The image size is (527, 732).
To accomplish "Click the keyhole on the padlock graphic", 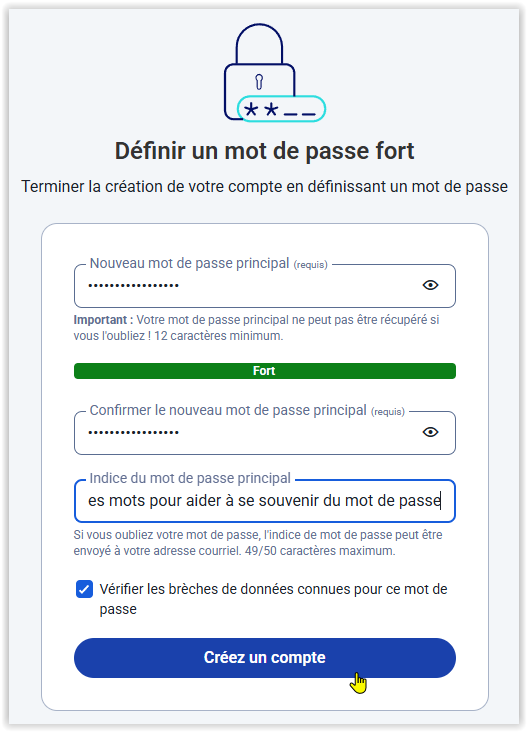I will [259, 82].
